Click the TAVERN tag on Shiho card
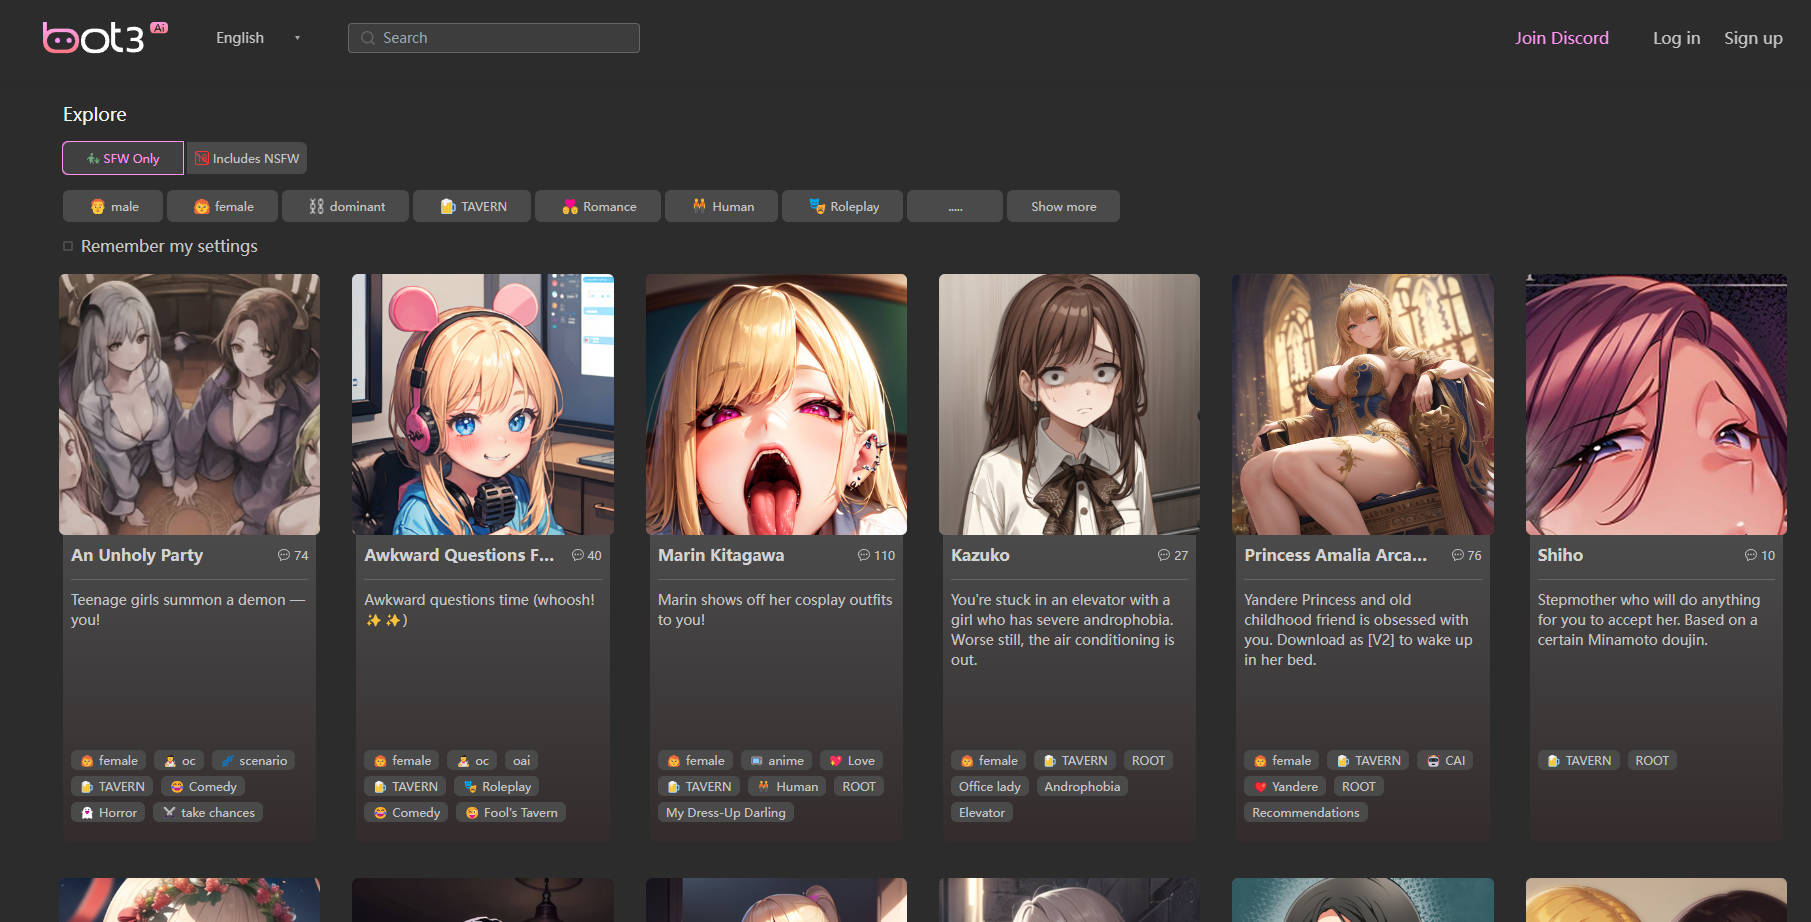1811x922 pixels. tap(1579, 761)
